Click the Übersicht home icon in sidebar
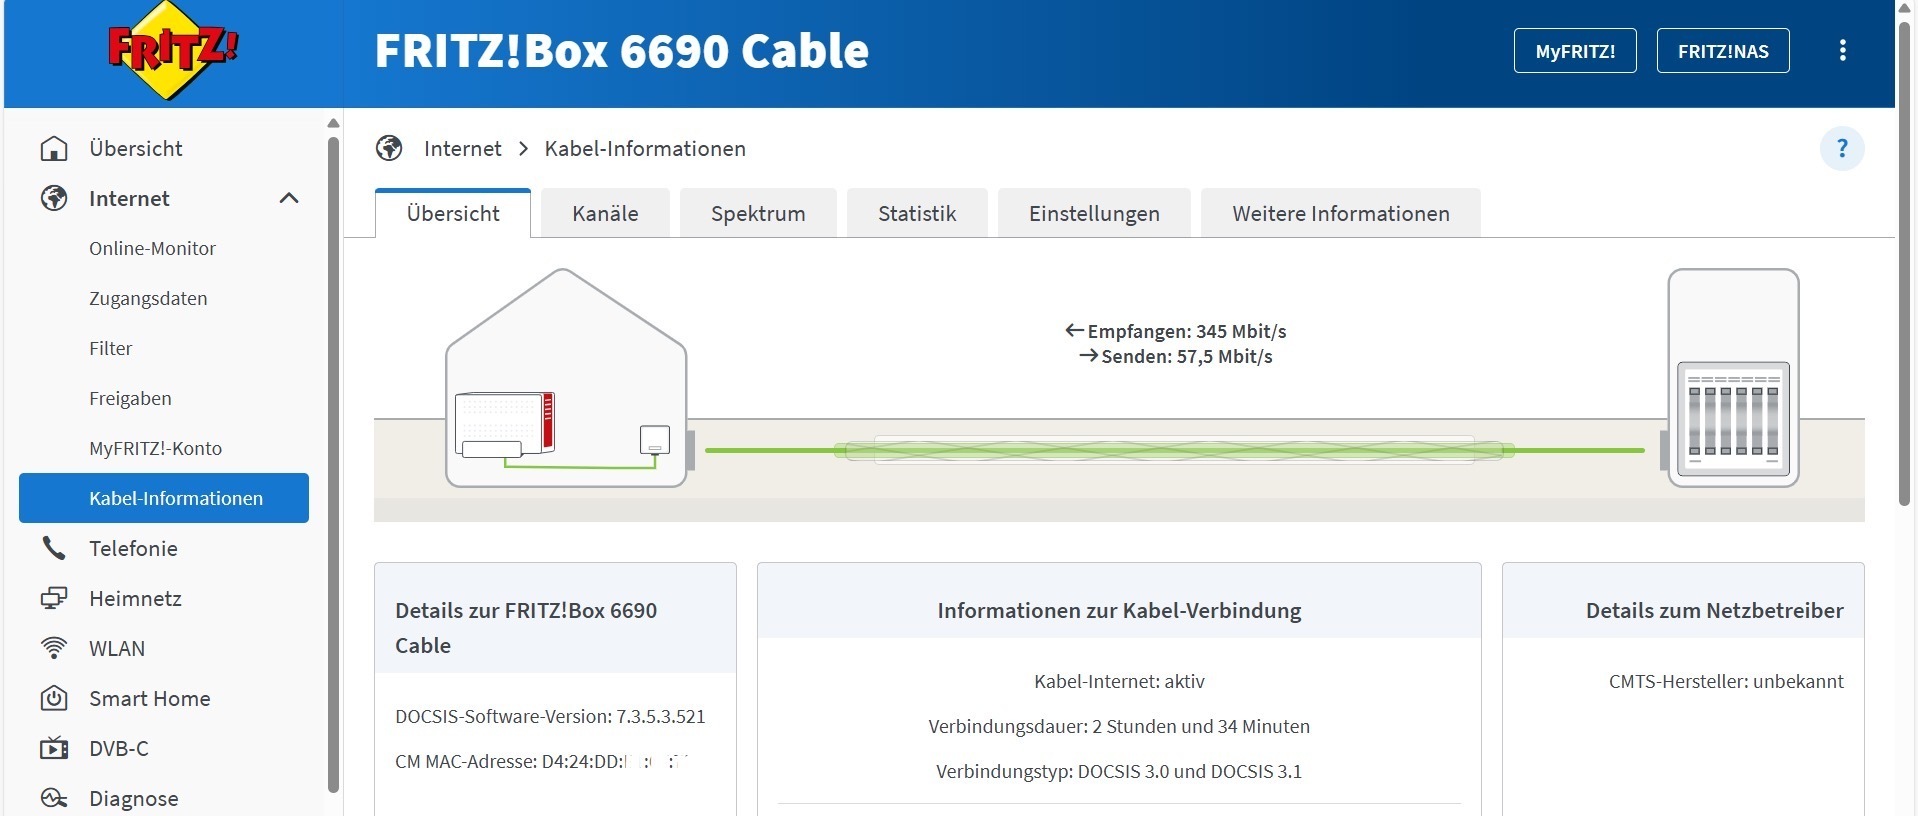The height and width of the screenshot is (816, 1918). (x=54, y=149)
